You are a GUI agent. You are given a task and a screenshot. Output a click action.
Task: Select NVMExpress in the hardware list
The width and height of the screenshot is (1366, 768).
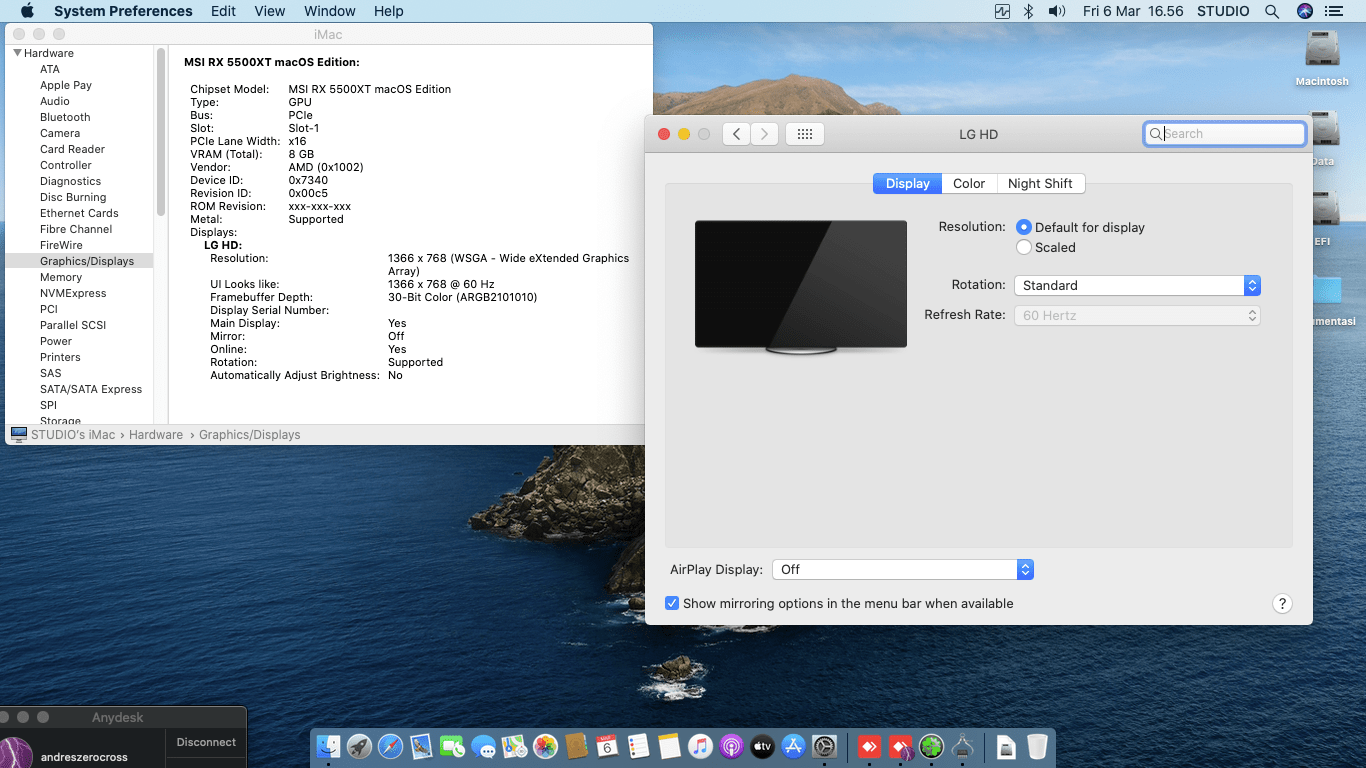tap(73, 293)
